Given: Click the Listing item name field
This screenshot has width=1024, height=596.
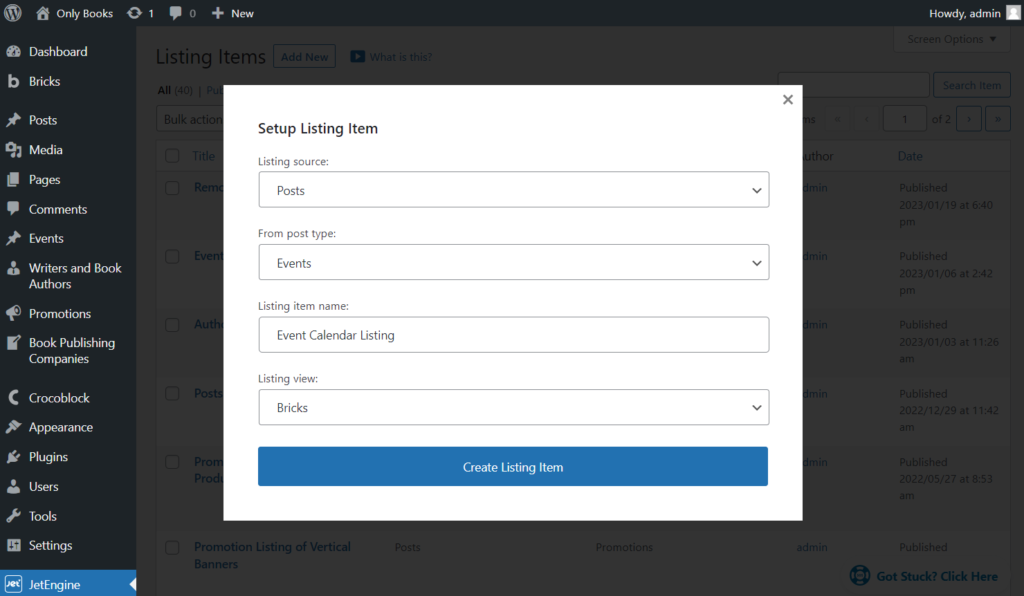Looking at the screenshot, I should pyautogui.click(x=513, y=335).
